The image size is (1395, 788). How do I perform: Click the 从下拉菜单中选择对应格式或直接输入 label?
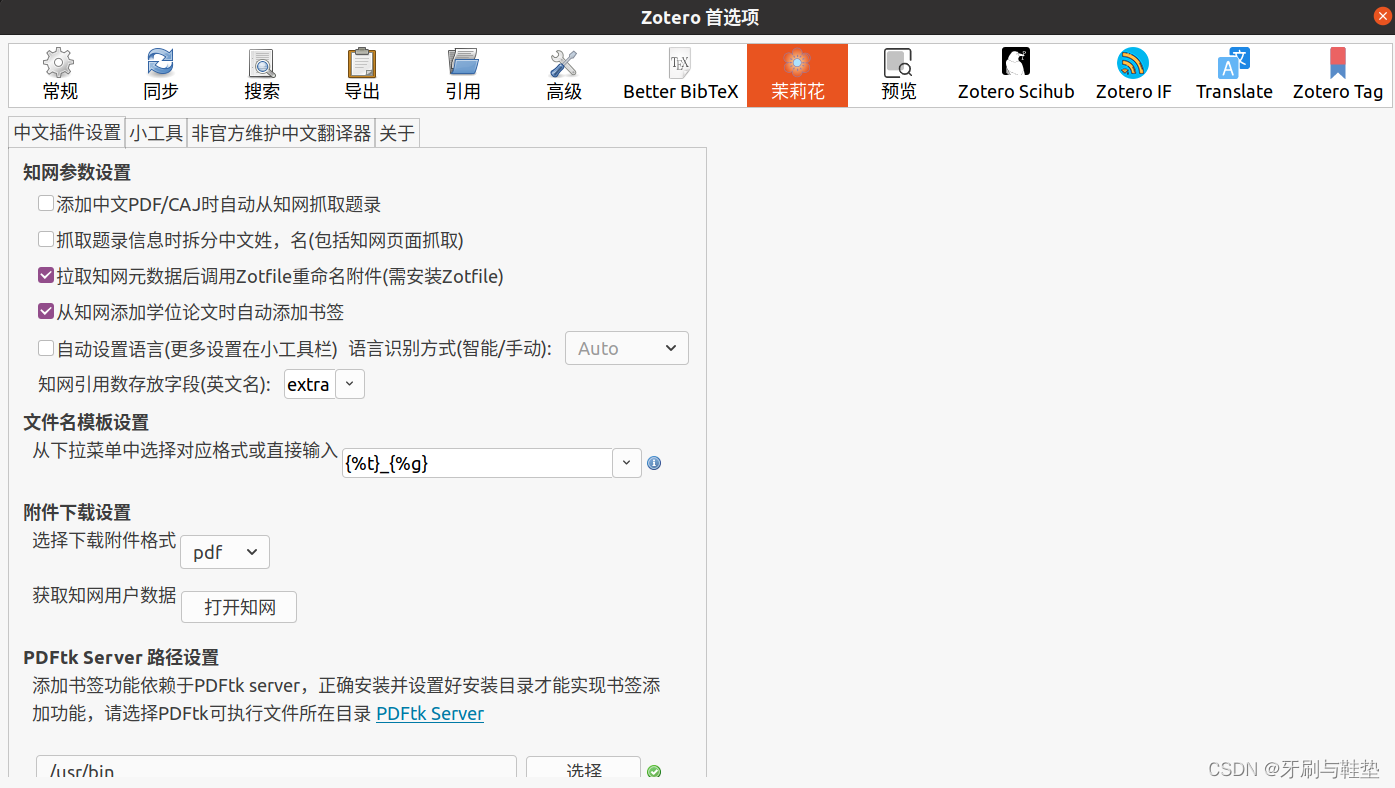[185, 450]
